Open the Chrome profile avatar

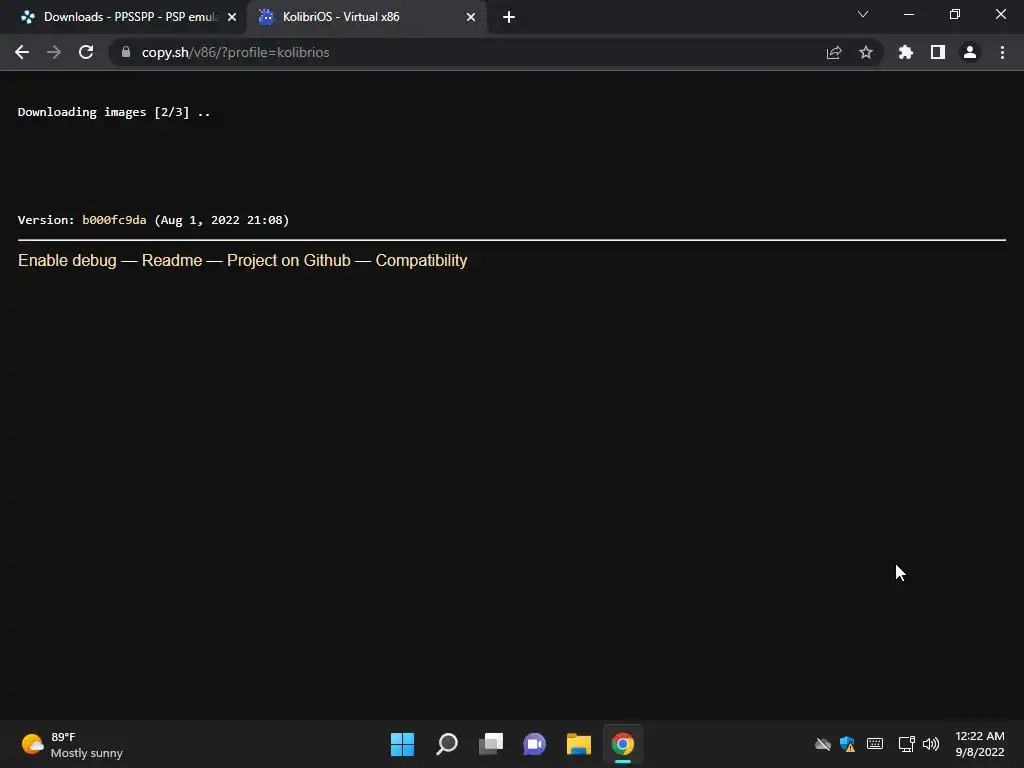pyautogui.click(x=970, y=52)
